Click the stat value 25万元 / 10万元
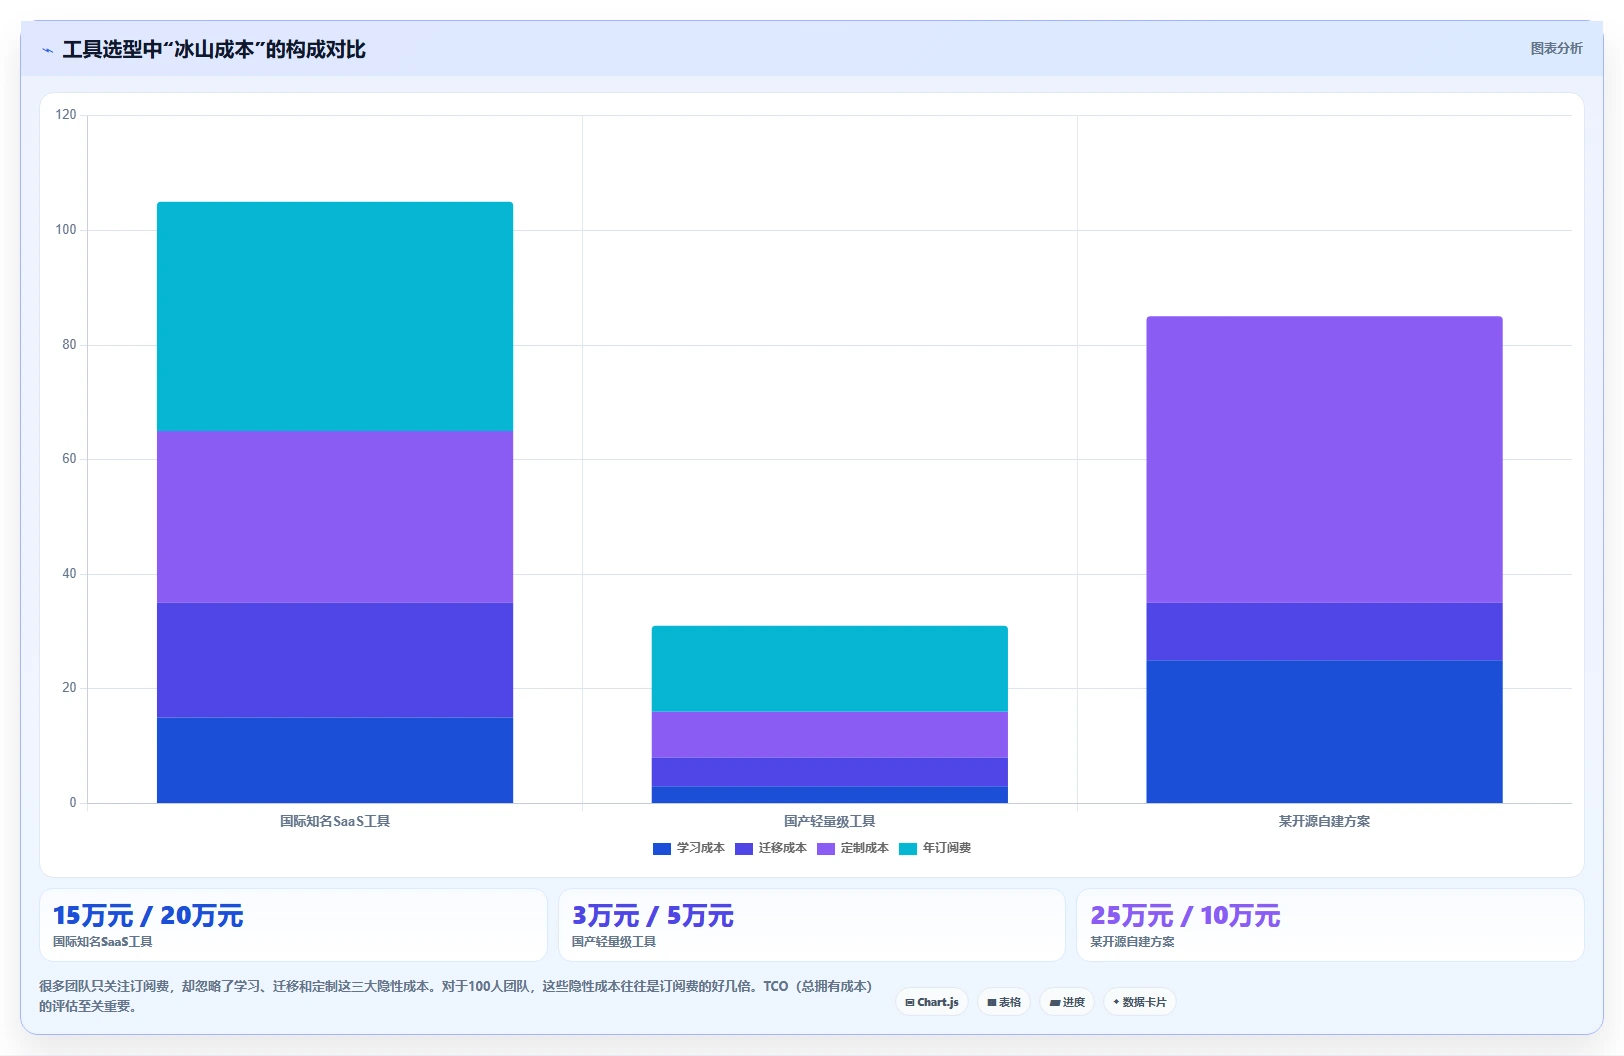 (1185, 916)
